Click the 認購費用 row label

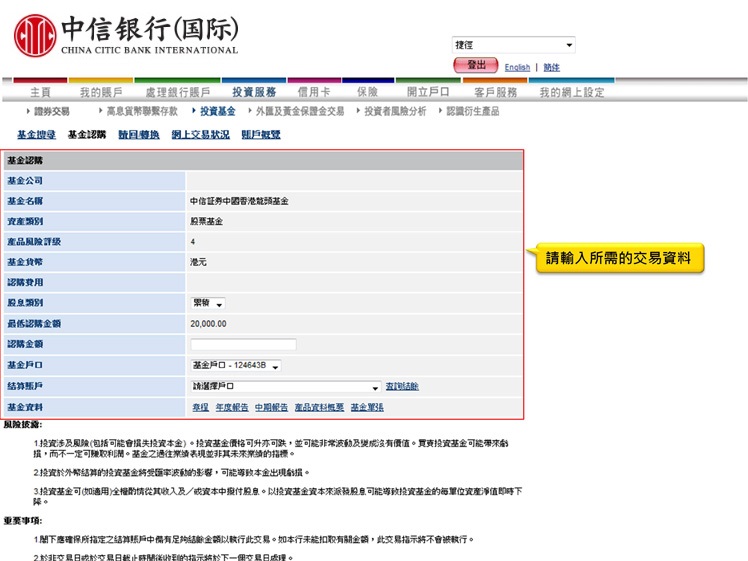pos(25,282)
